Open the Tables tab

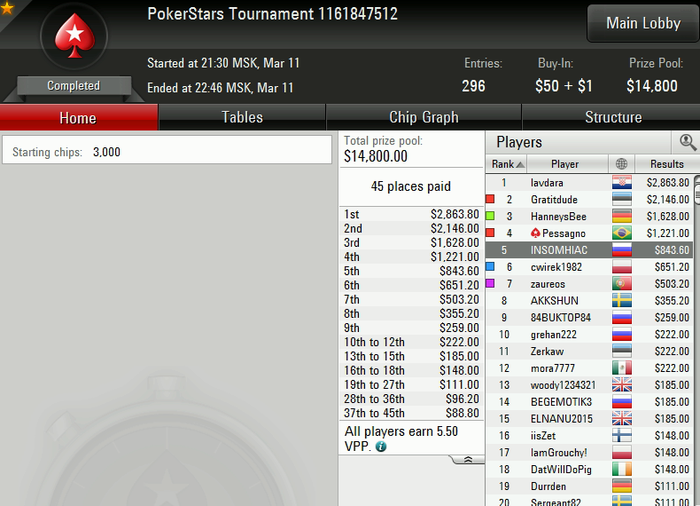[x=242, y=117]
